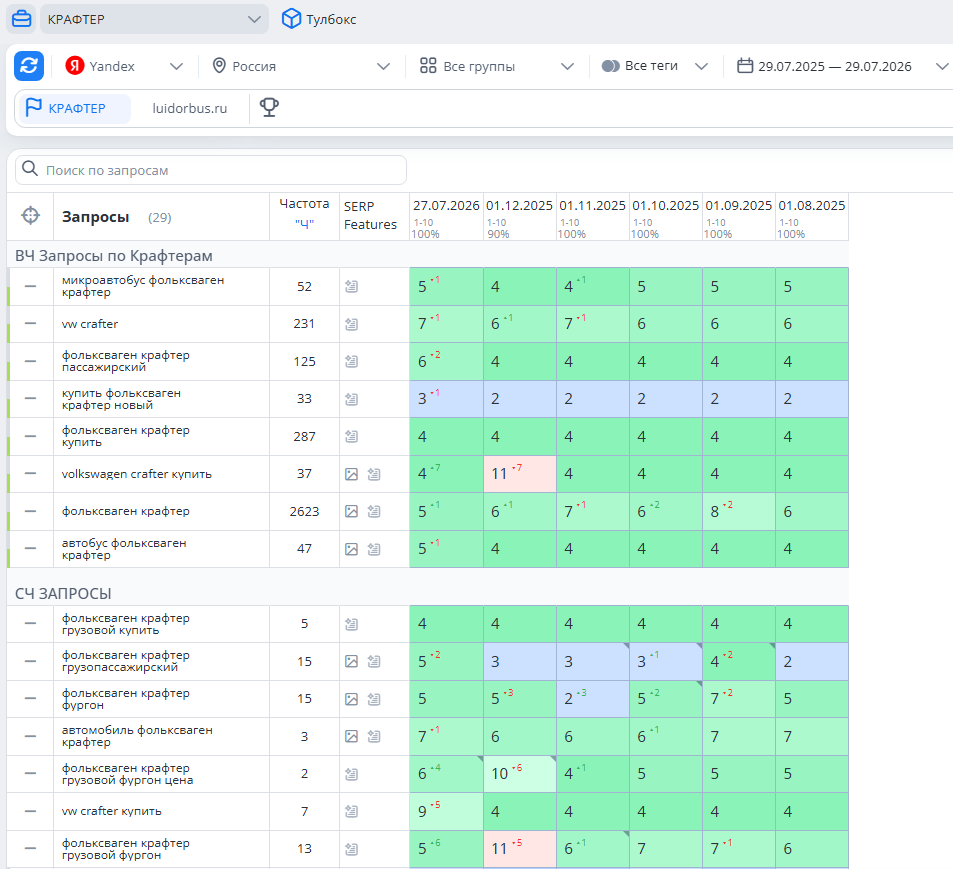Click the location pin icon beside Россия

pyautogui.click(x=219, y=66)
